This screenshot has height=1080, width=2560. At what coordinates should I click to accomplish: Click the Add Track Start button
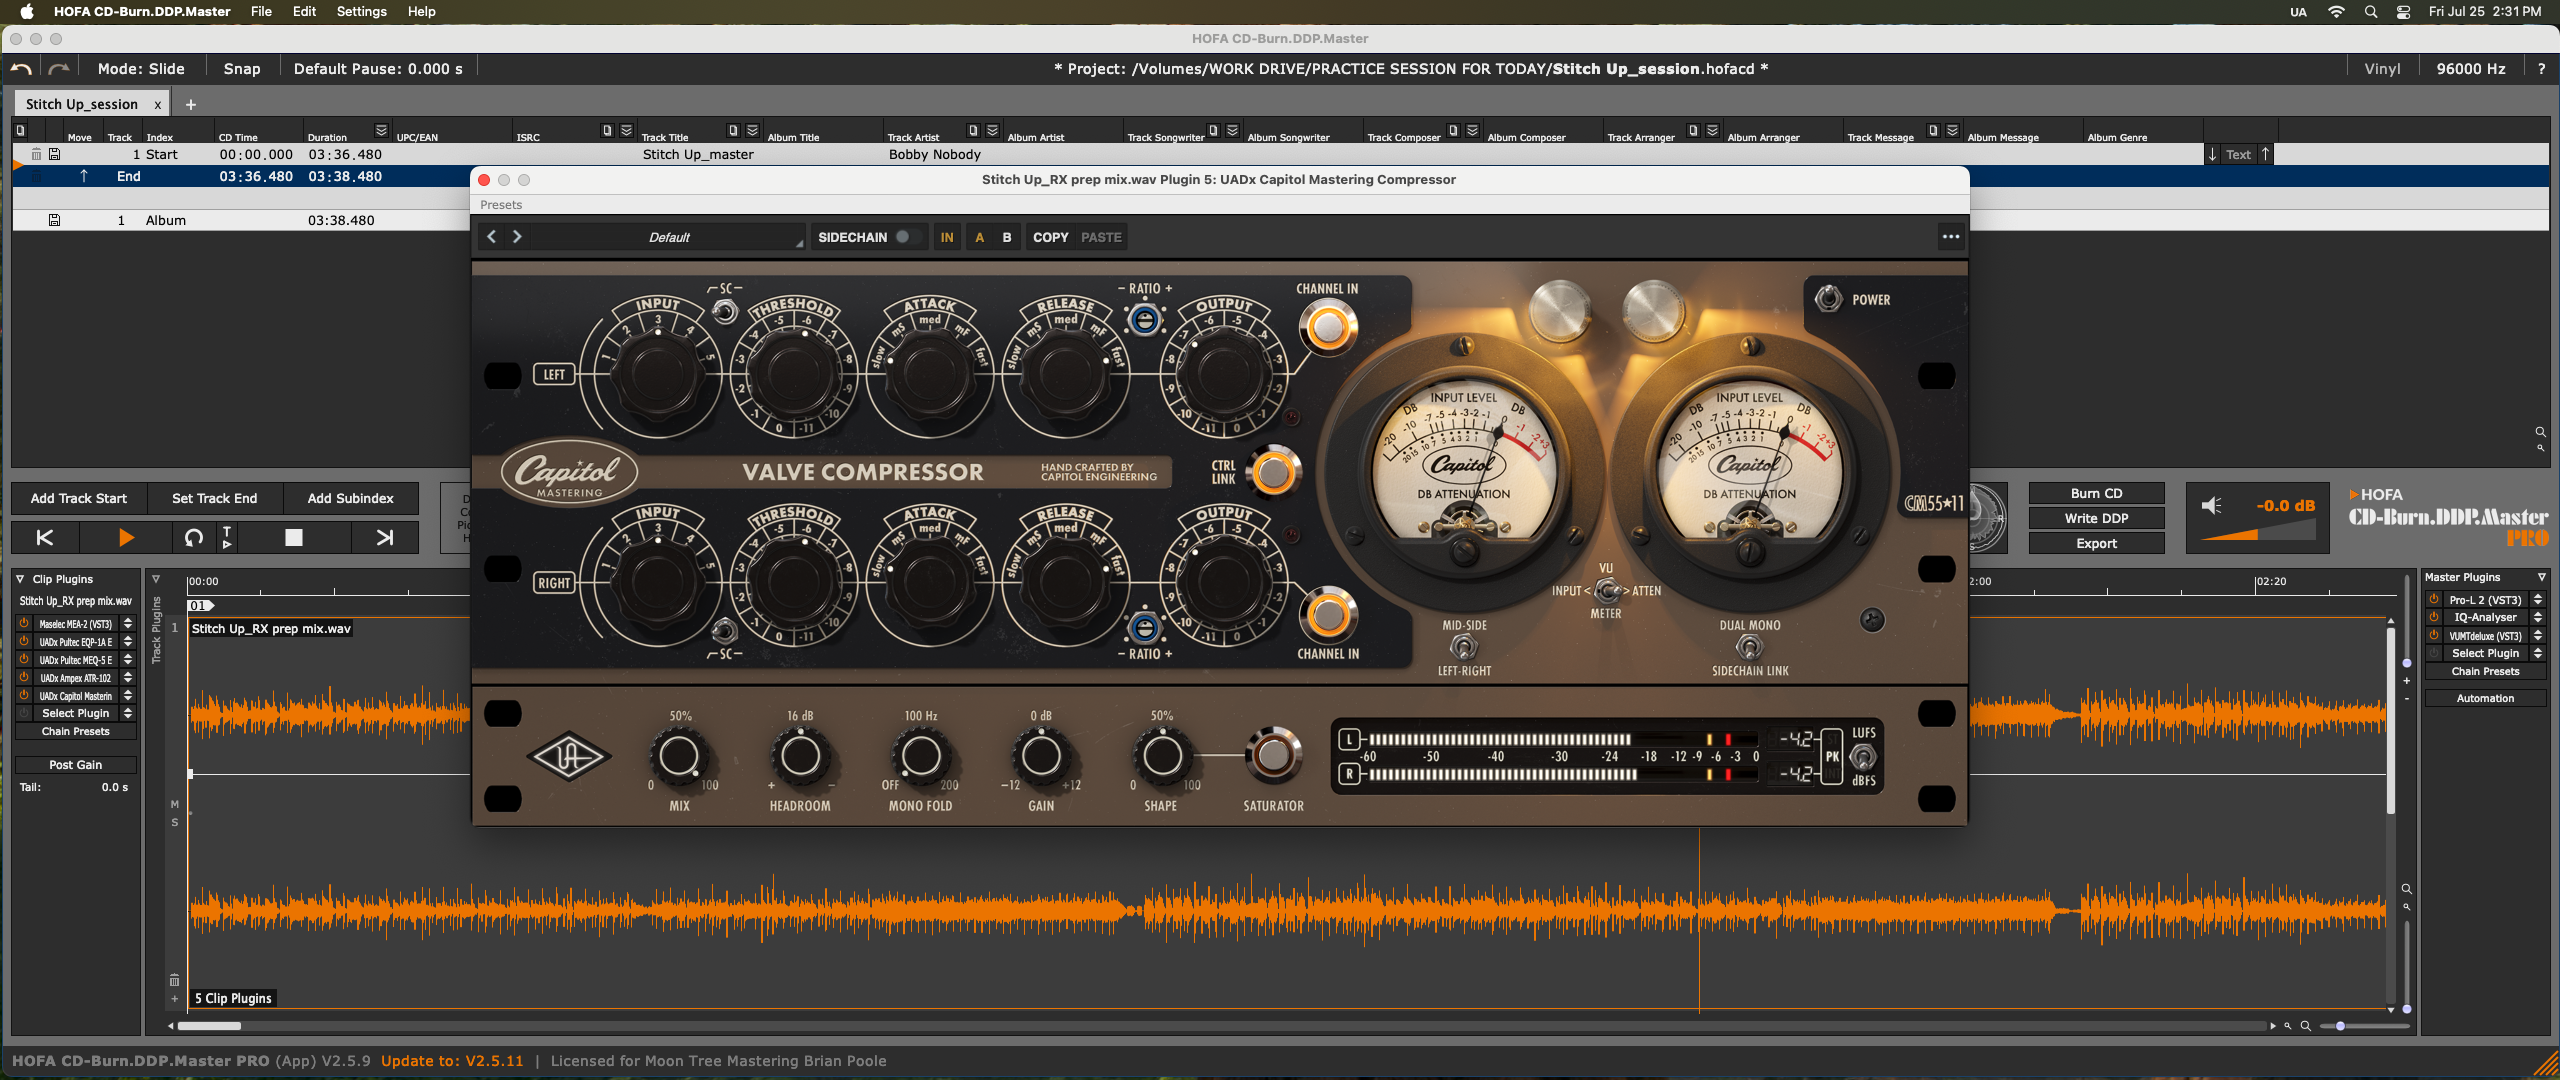tap(79, 498)
